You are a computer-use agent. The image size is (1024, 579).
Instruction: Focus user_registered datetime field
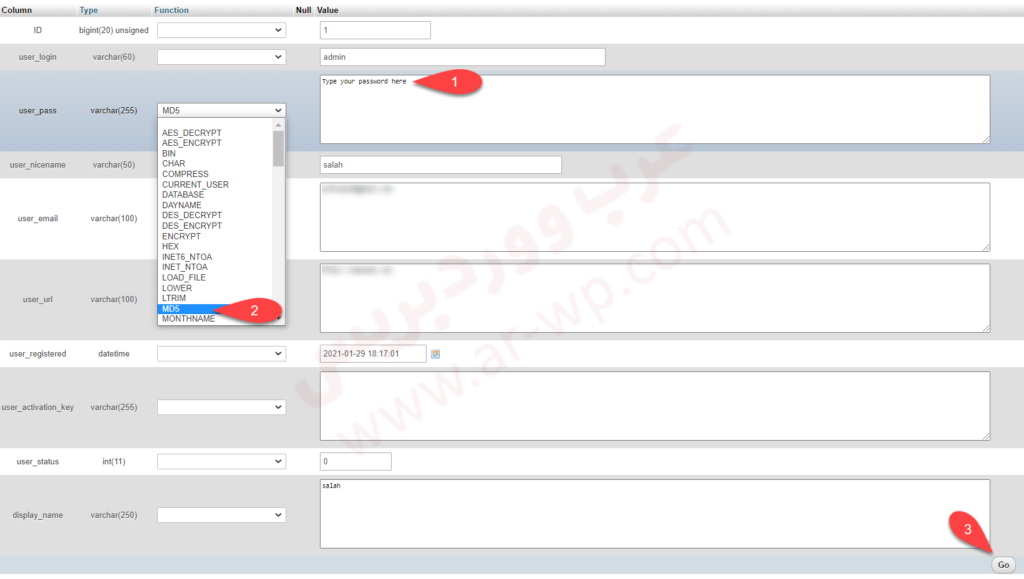(373, 354)
